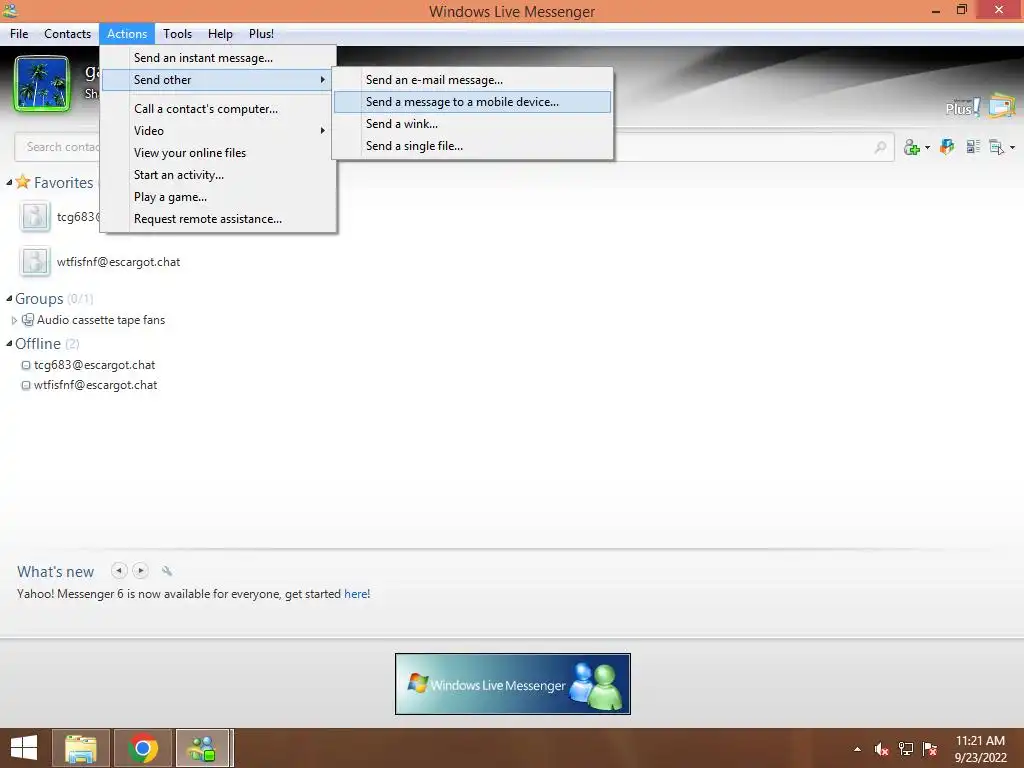Choose Send a single file
The image size is (1024, 768).
[x=472, y=146]
